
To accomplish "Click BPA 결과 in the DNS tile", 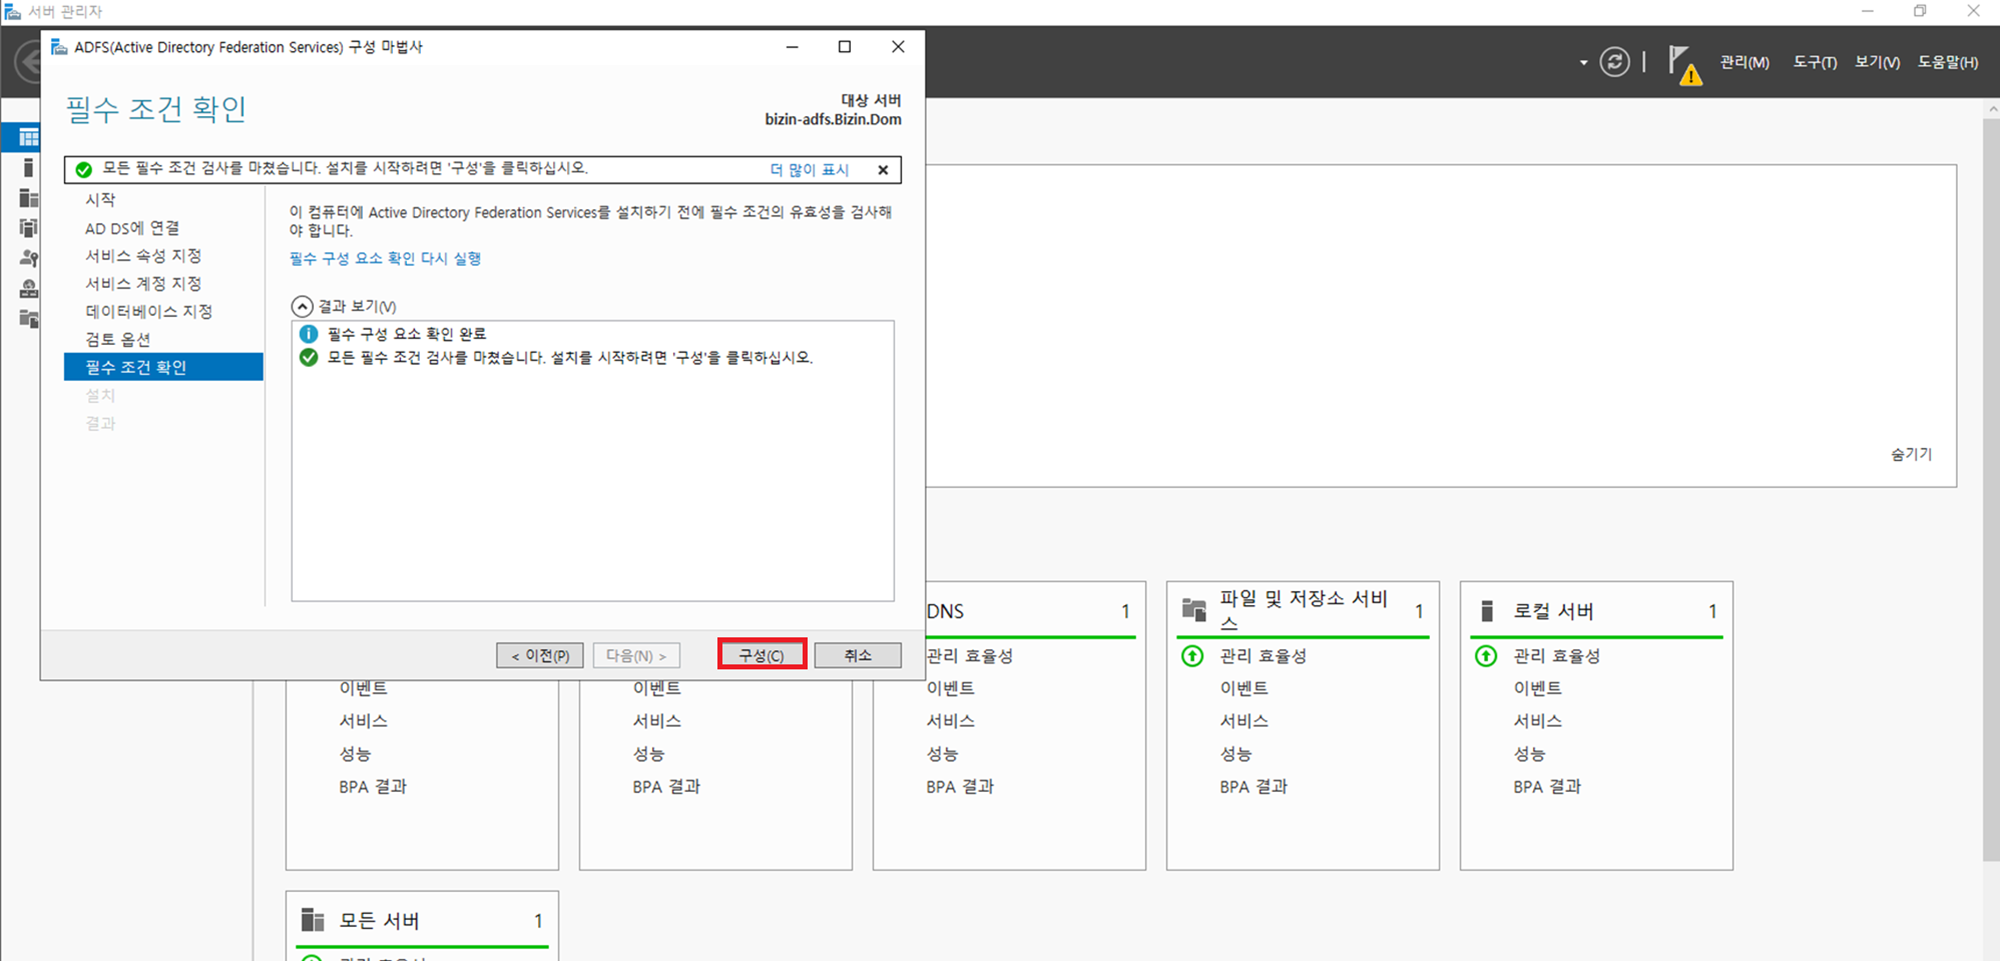I will pyautogui.click(x=960, y=787).
